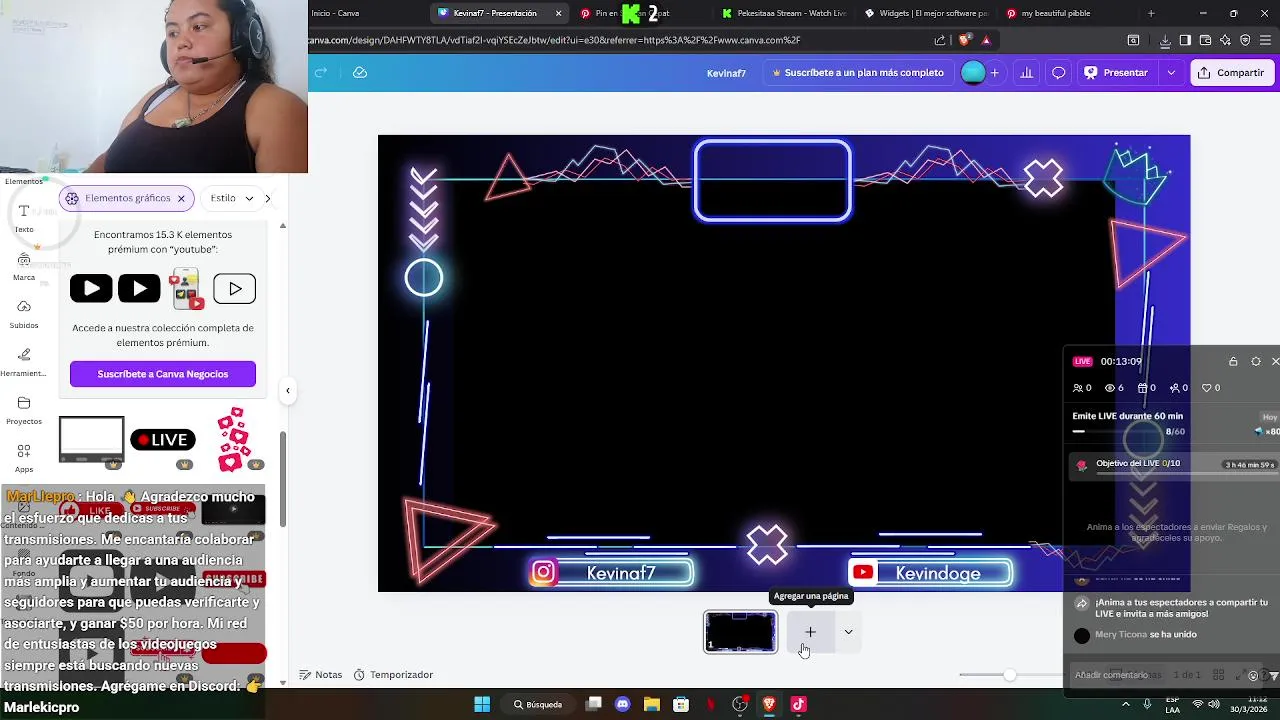Screen dimensions: 1280x720
Task: Open LIVE panel settings gear
Action: [1256, 361]
